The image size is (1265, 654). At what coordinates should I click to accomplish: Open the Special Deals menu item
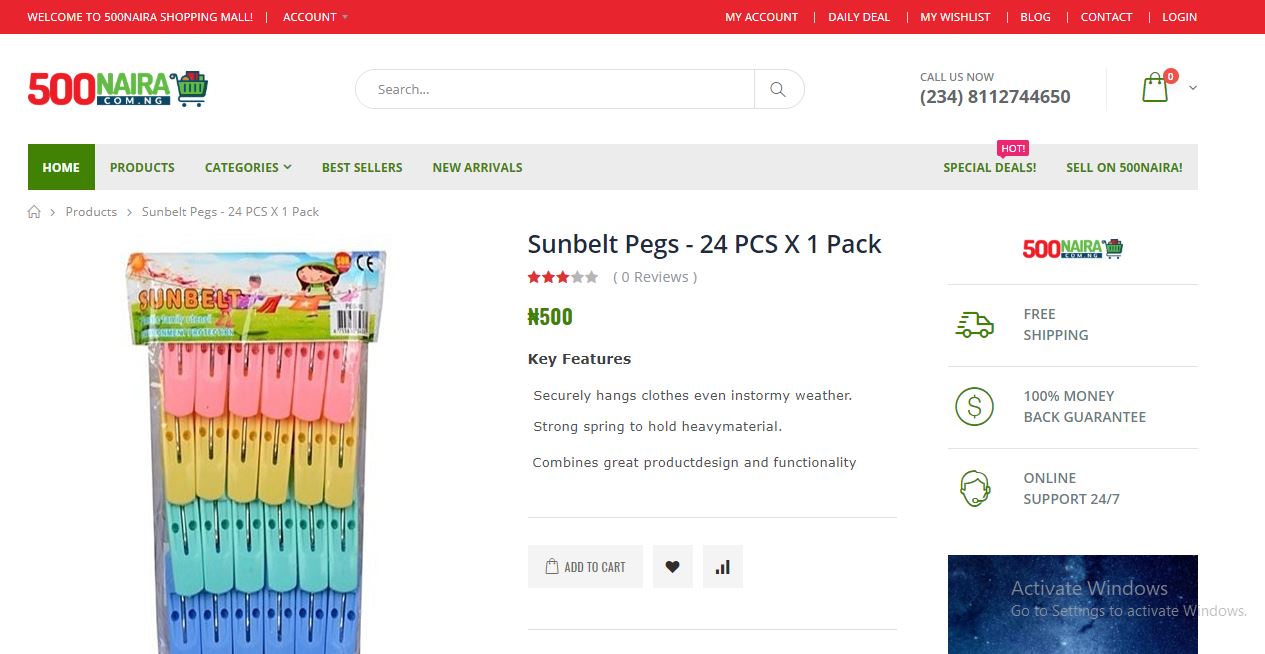(x=990, y=167)
